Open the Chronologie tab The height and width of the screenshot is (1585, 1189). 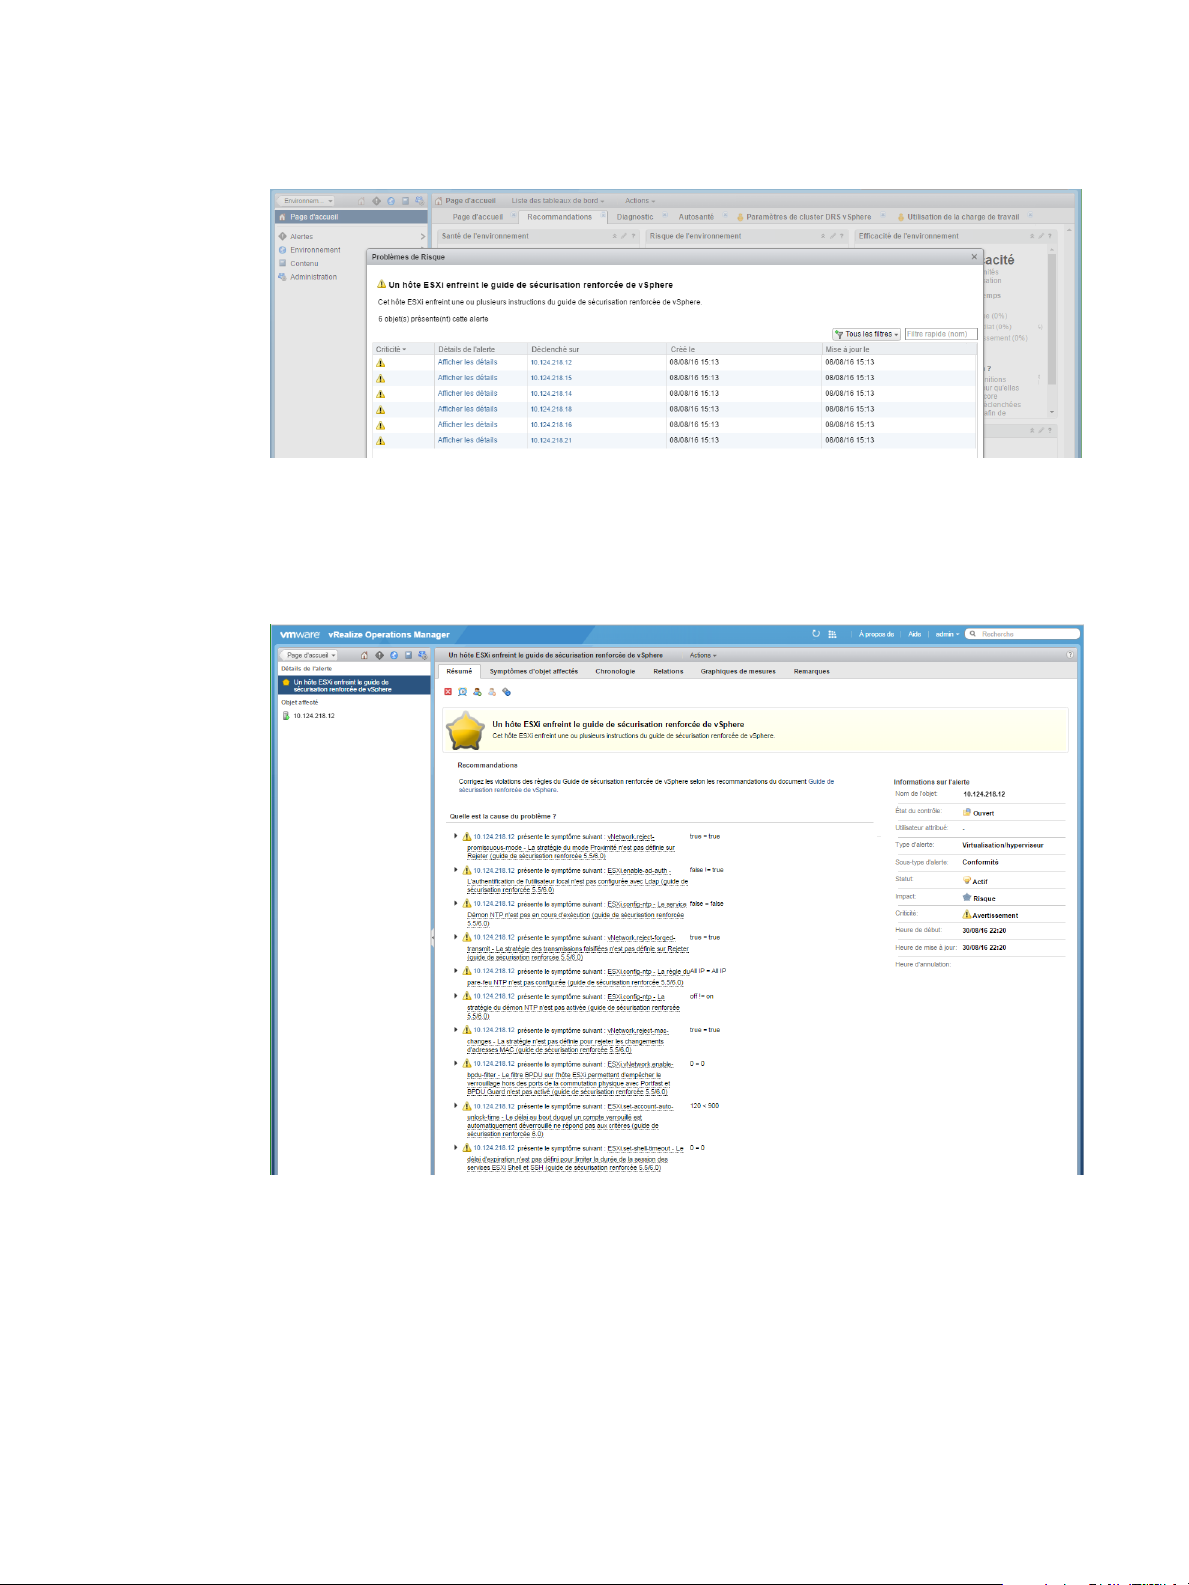click(615, 671)
